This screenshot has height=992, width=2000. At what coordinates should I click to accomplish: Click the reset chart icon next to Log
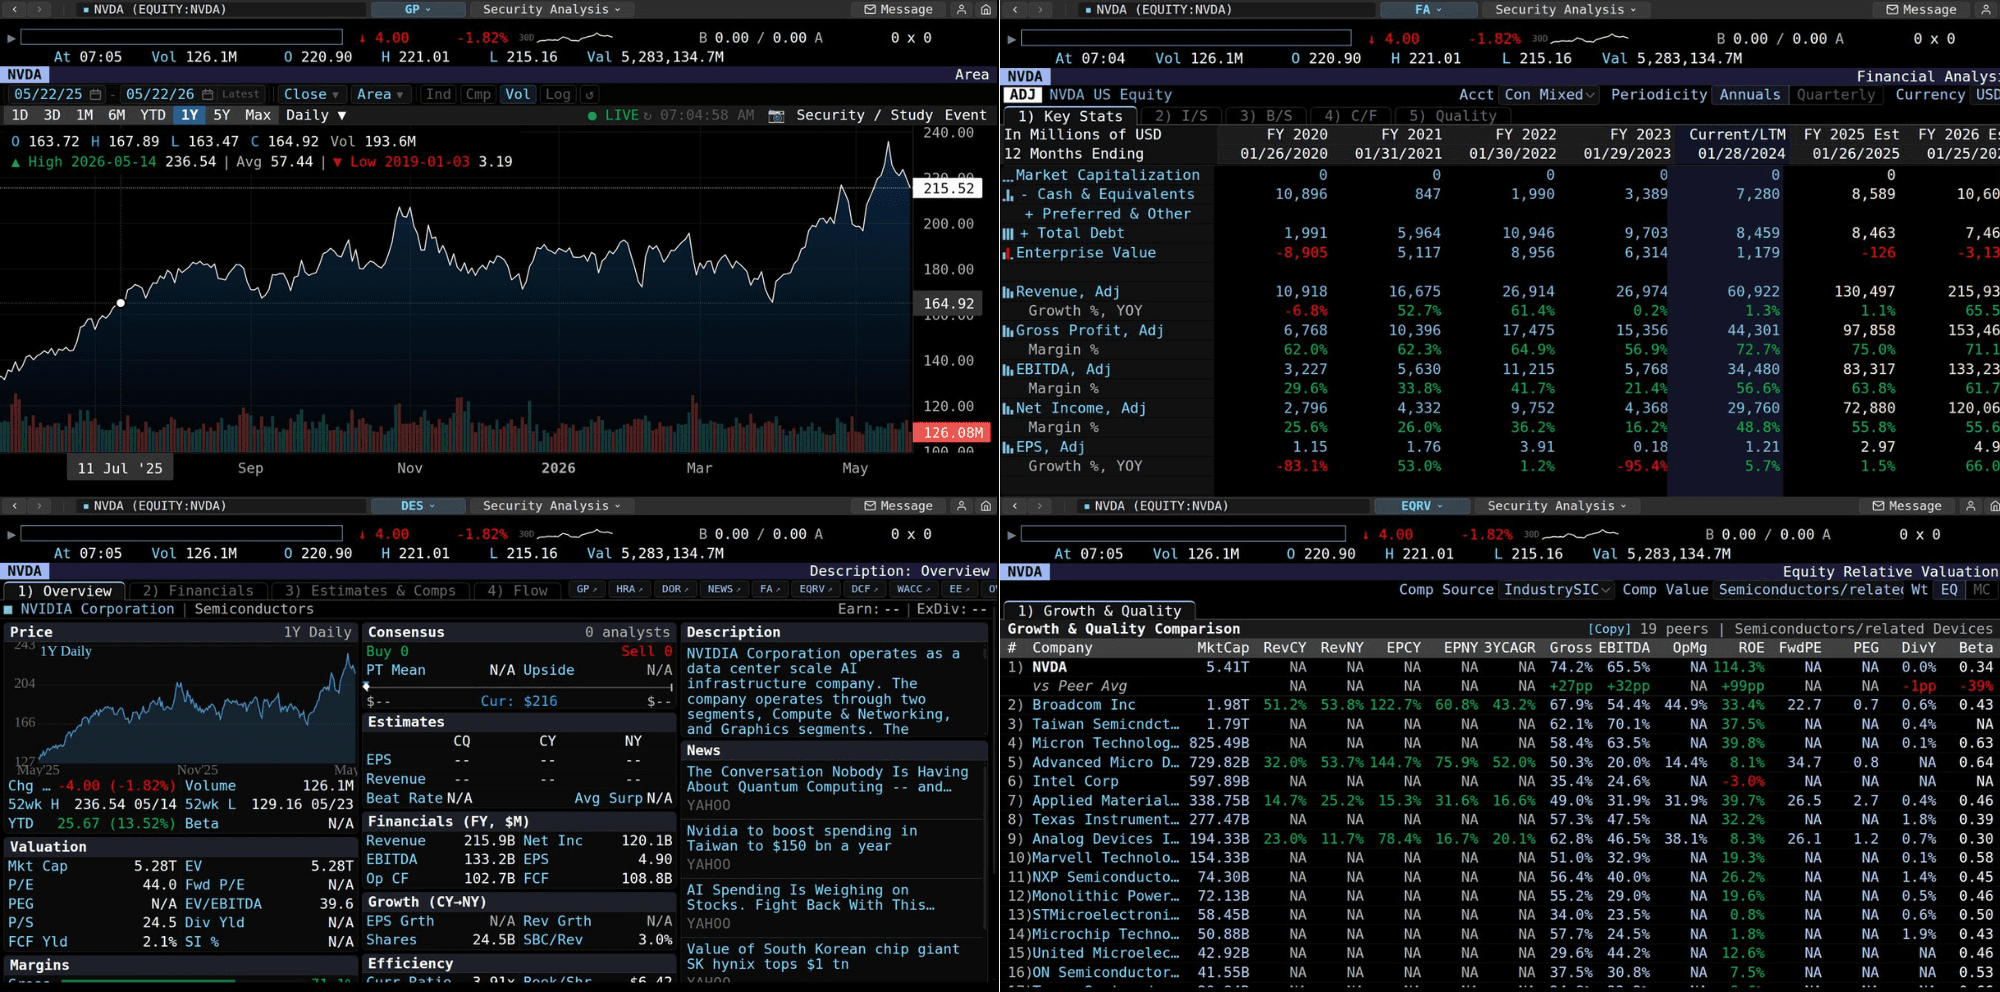[x=590, y=94]
